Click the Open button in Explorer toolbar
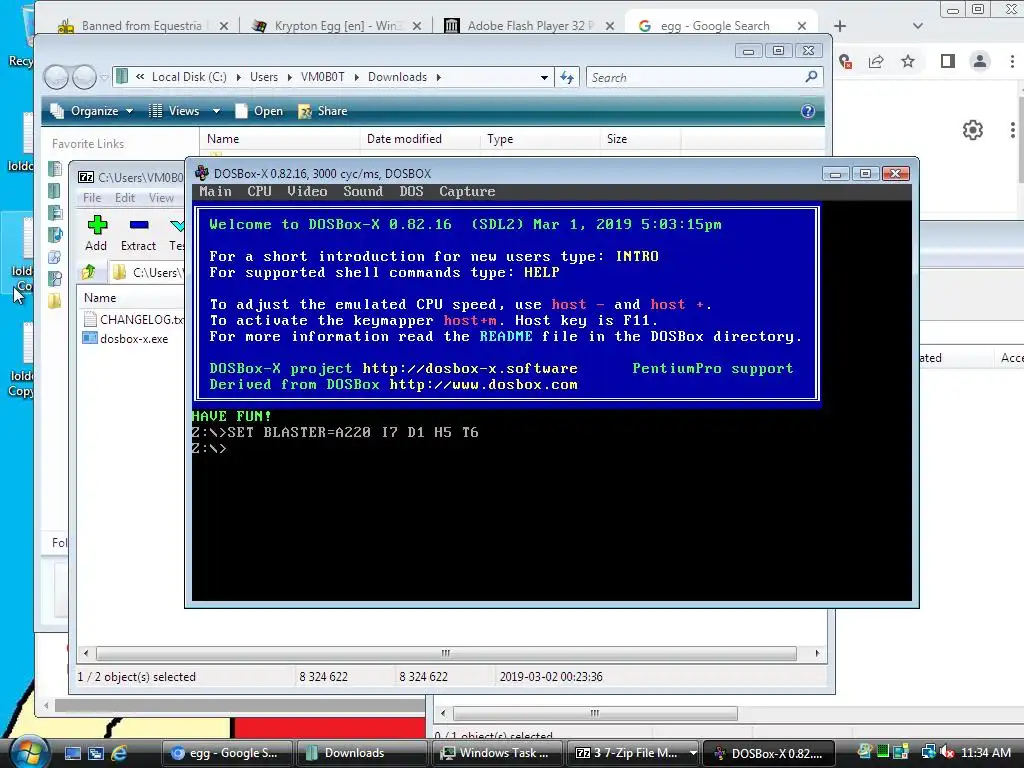Screen dimensions: 1024x768 (x=260, y=111)
